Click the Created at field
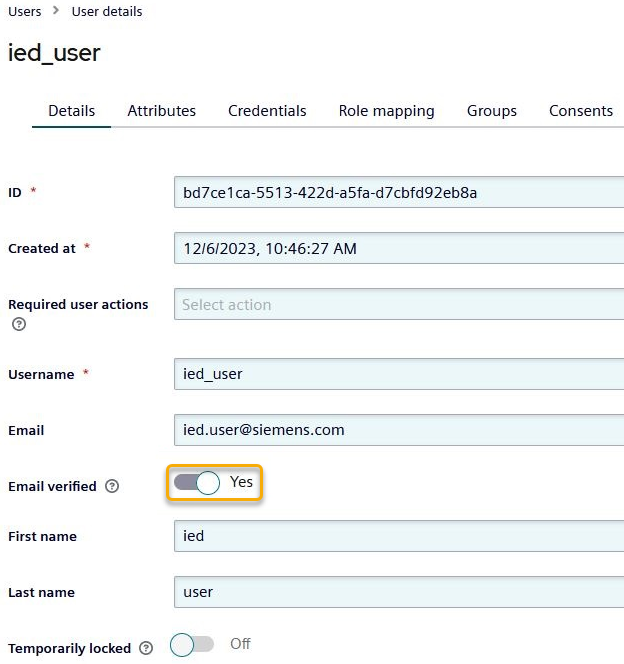The image size is (624, 664). pos(398,248)
